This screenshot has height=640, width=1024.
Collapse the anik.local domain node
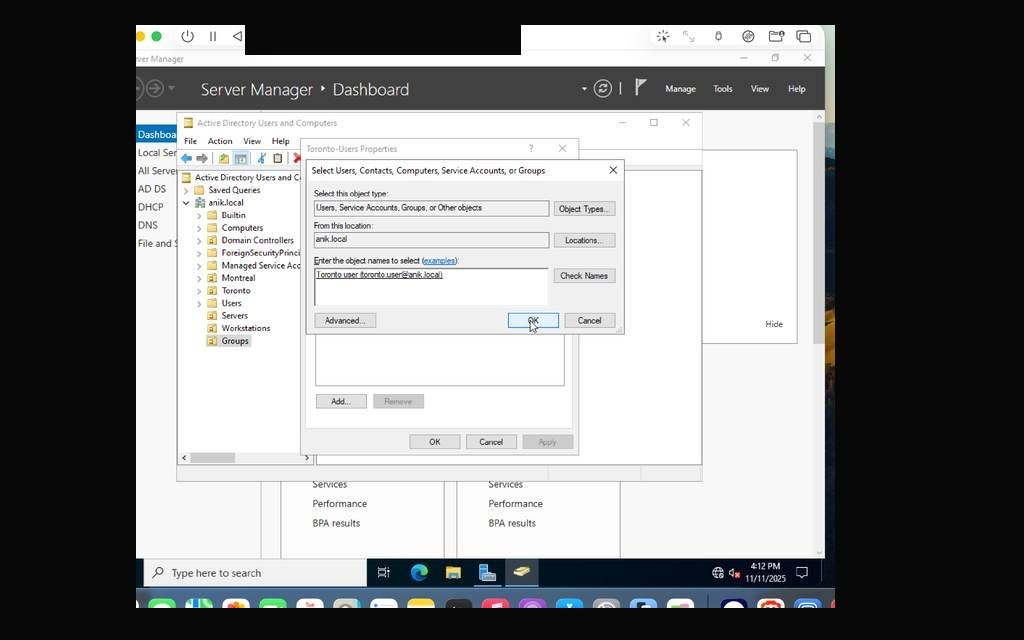pyautogui.click(x=186, y=203)
